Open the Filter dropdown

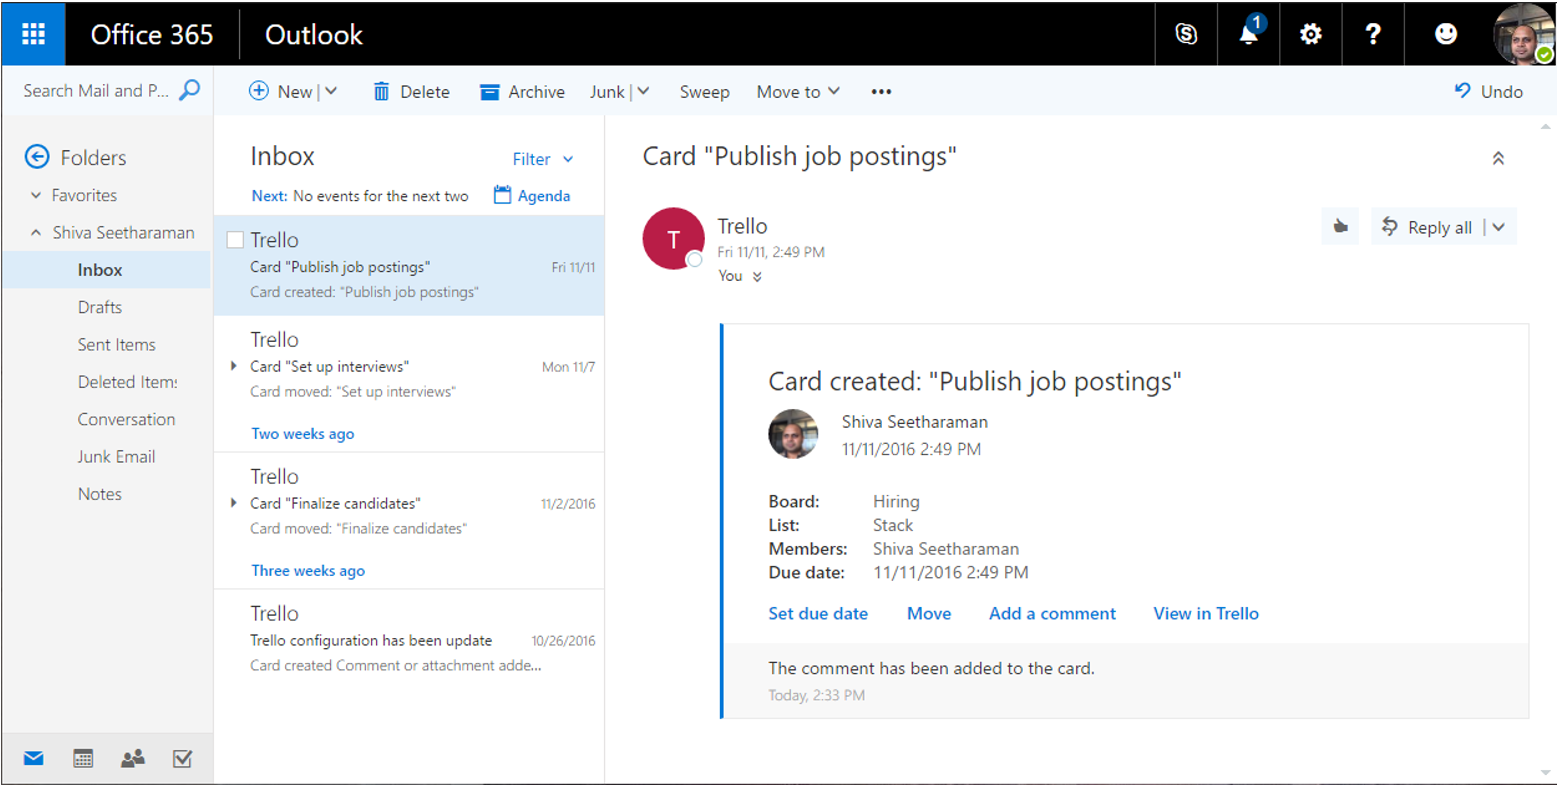click(543, 159)
